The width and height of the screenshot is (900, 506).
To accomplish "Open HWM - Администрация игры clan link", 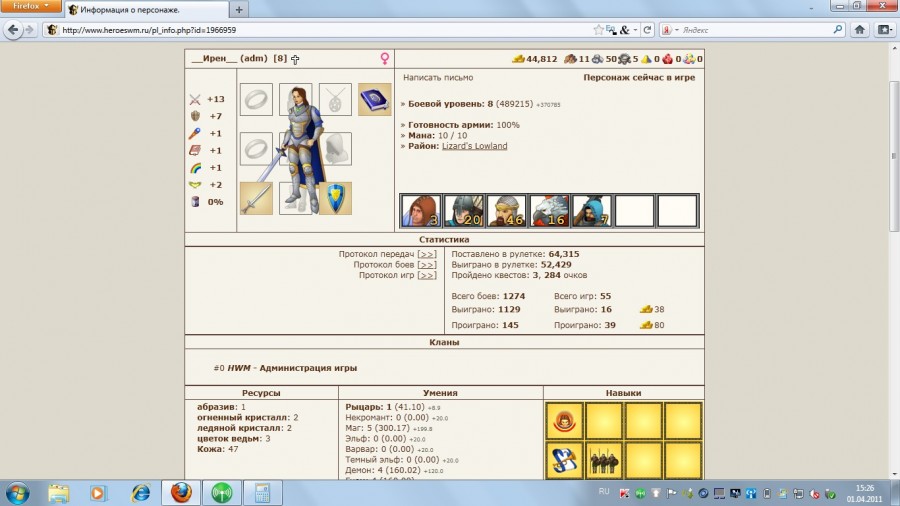I will tap(292, 368).
